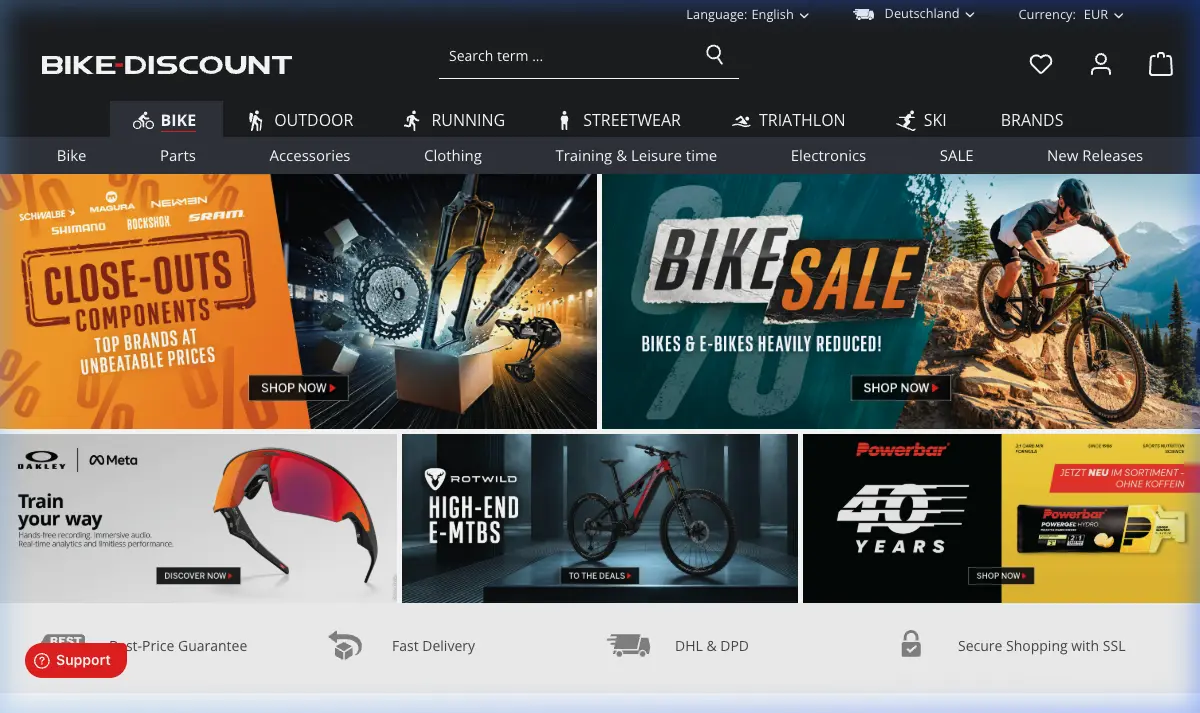Open the user account icon
This screenshot has height=713, width=1200.
[x=1101, y=65]
